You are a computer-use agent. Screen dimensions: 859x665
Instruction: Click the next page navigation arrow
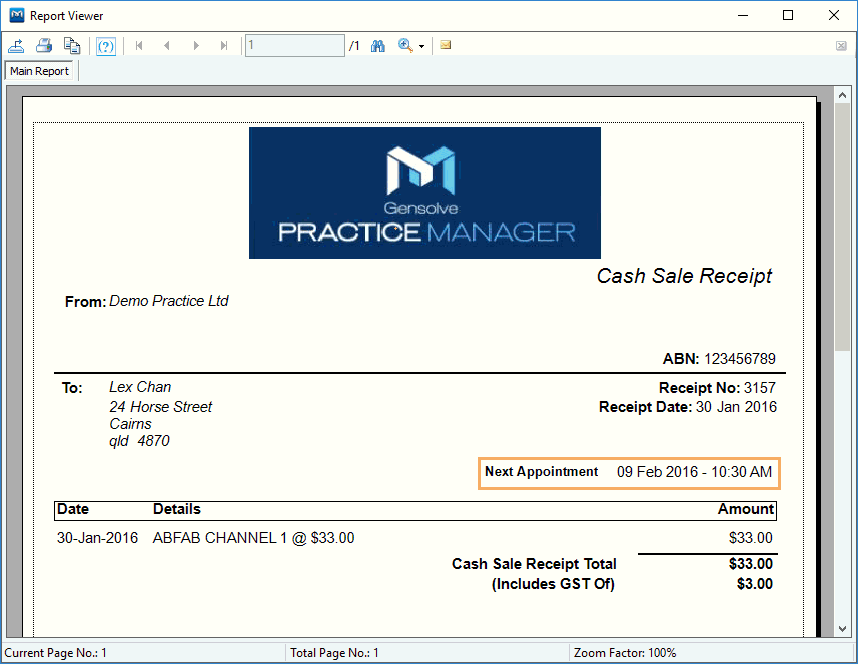click(x=196, y=46)
